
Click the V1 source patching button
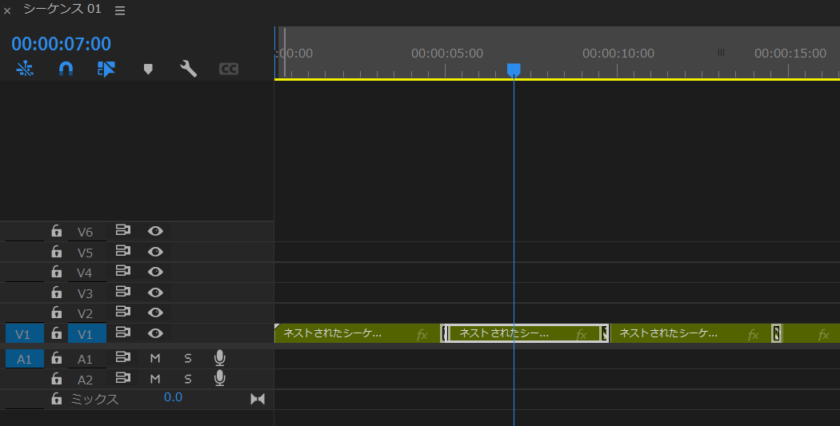coord(24,334)
